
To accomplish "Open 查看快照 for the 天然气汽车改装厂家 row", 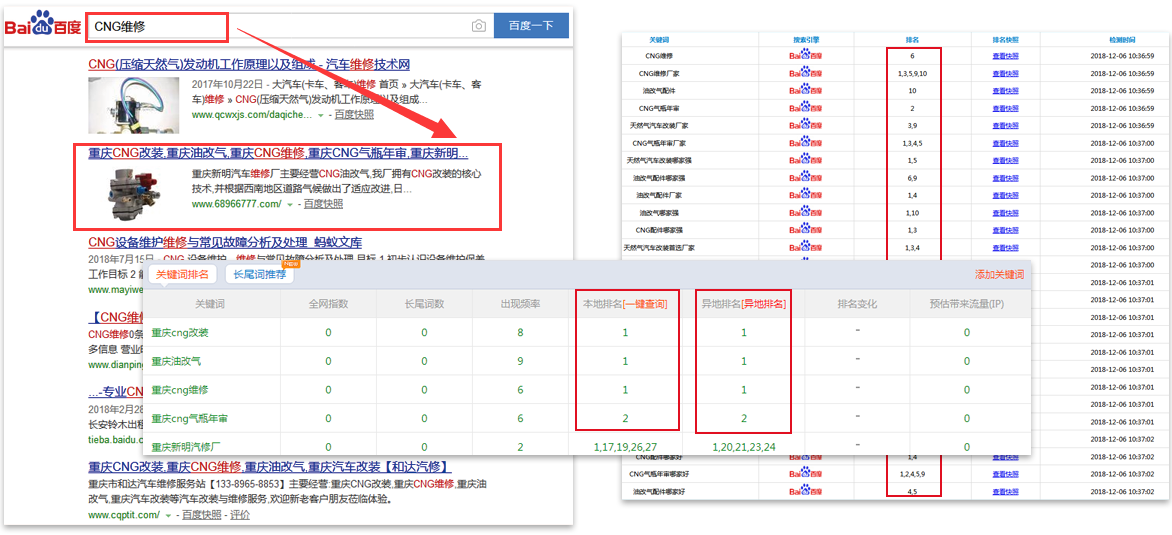I will coord(1005,126).
